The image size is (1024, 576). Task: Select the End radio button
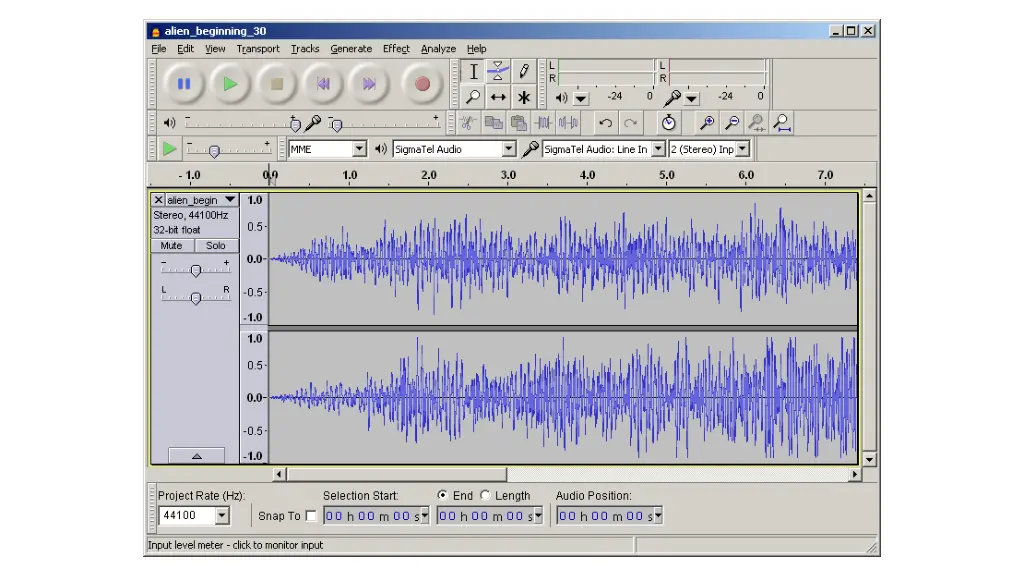442,495
